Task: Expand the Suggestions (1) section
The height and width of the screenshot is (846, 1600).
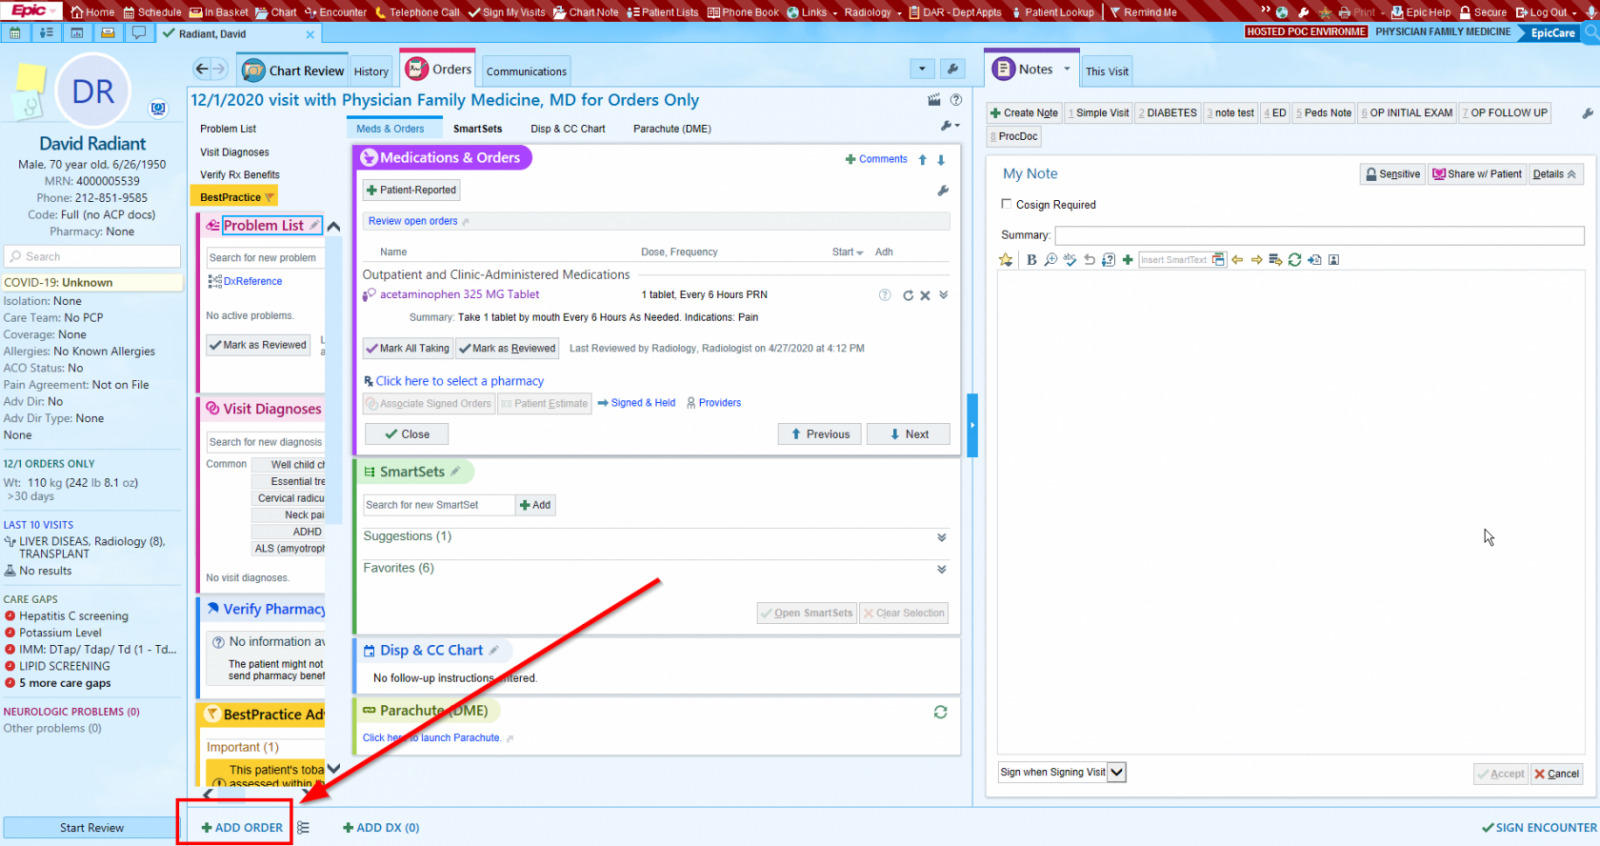Action: (941, 537)
